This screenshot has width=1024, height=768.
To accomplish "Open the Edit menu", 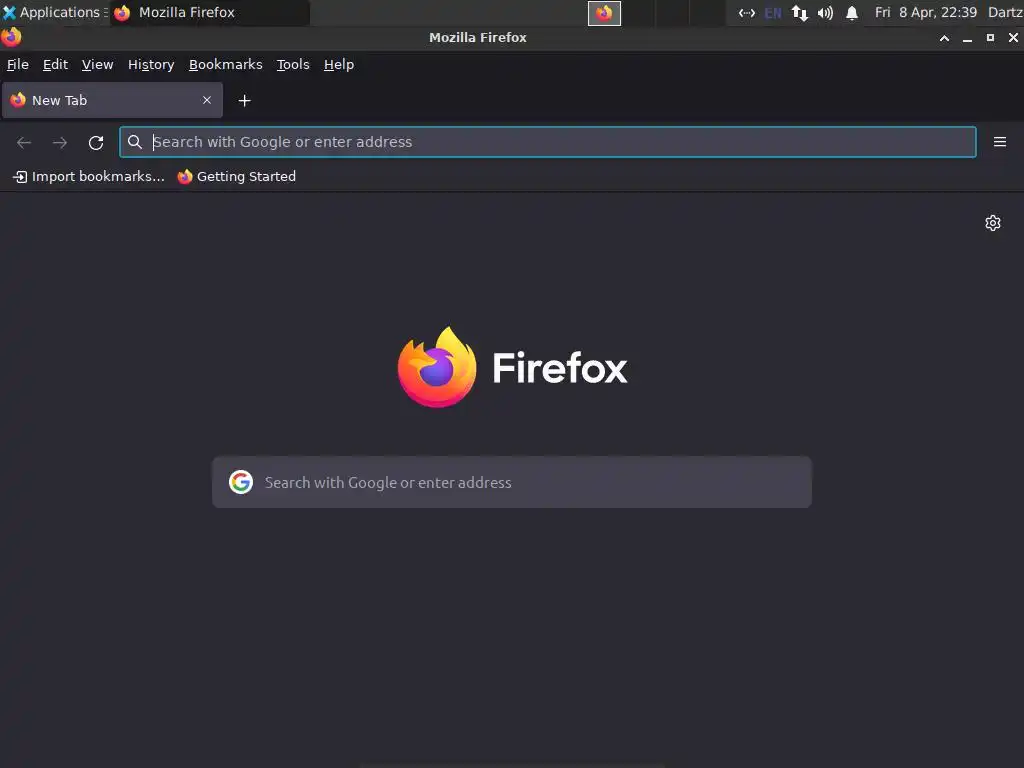I will (x=56, y=65).
